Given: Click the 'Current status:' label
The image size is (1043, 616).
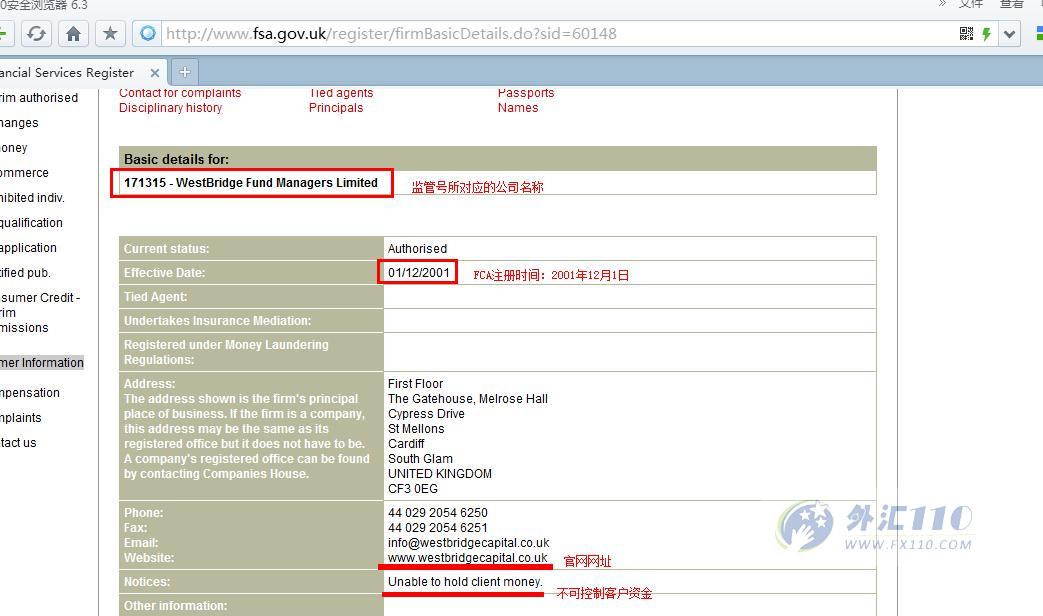Looking at the screenshot, I should pos(166,249).
